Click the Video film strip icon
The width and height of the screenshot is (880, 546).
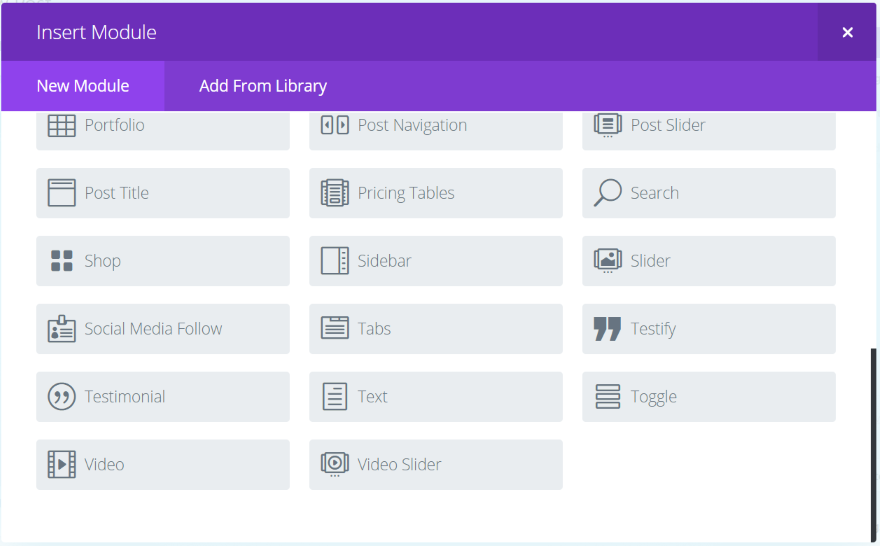tap(62, 465)
